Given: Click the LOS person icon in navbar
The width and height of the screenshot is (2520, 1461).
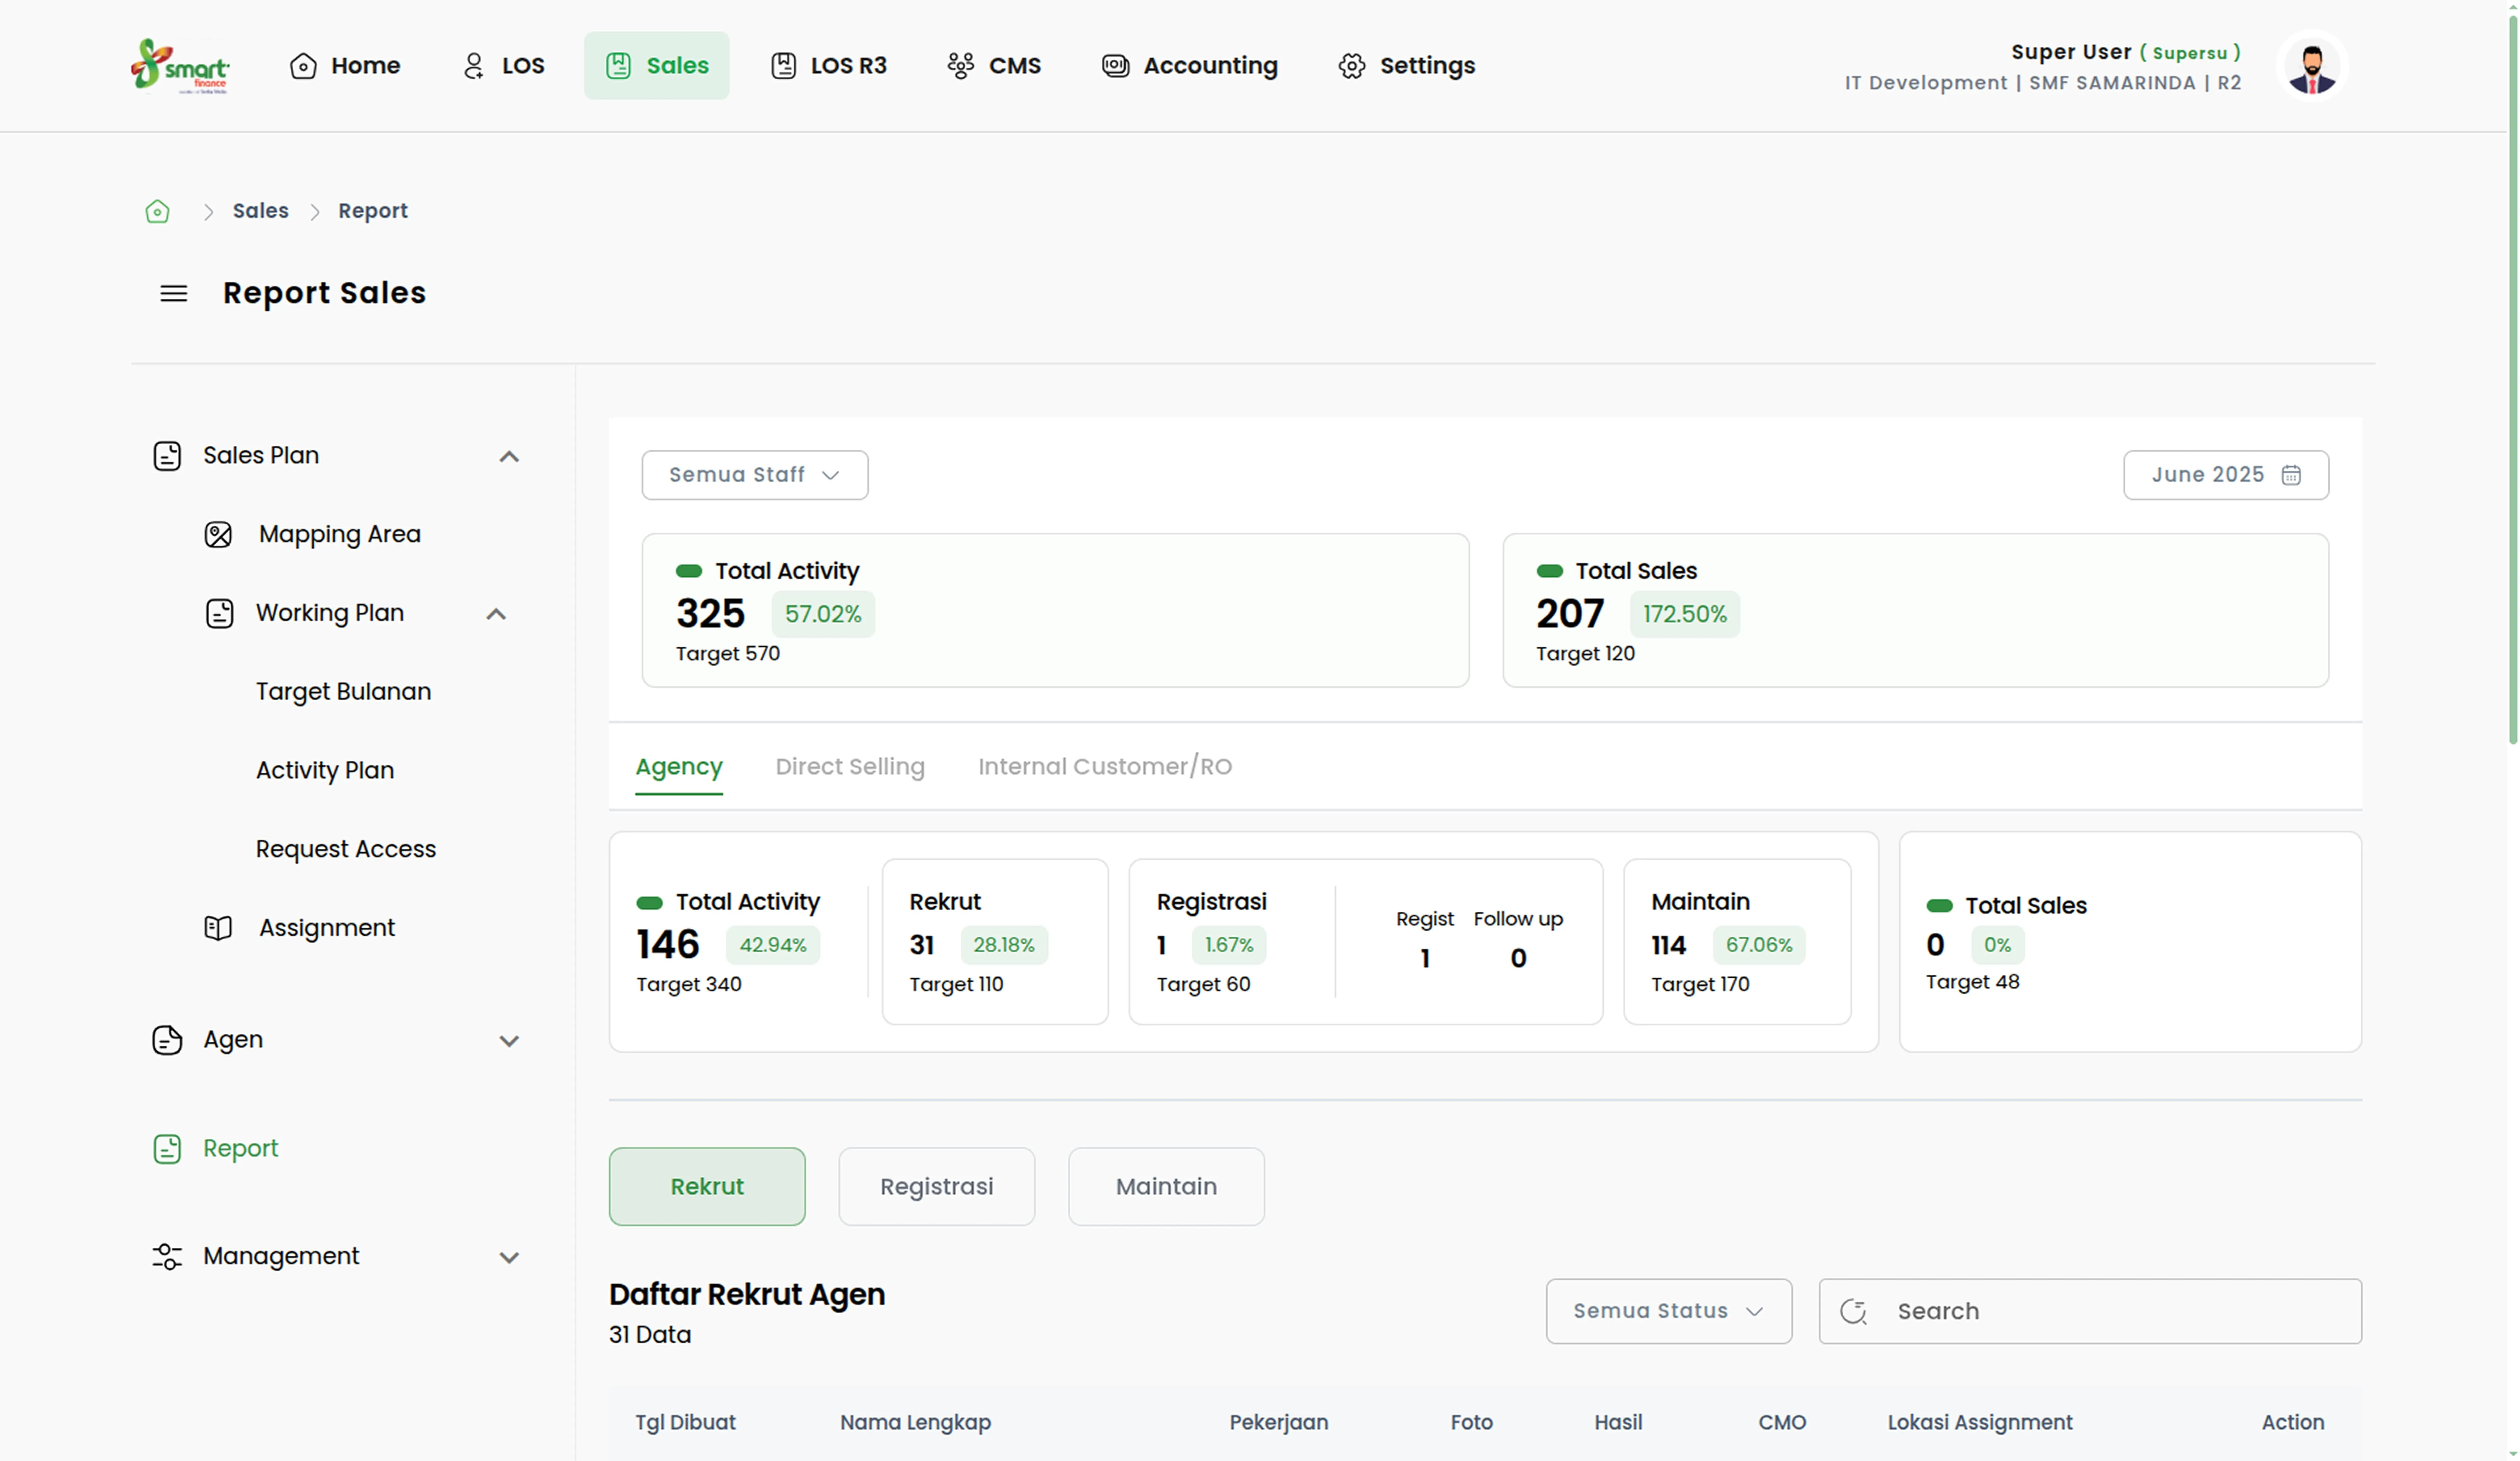Looking at the screenshot, I should (x=474, y=66).
